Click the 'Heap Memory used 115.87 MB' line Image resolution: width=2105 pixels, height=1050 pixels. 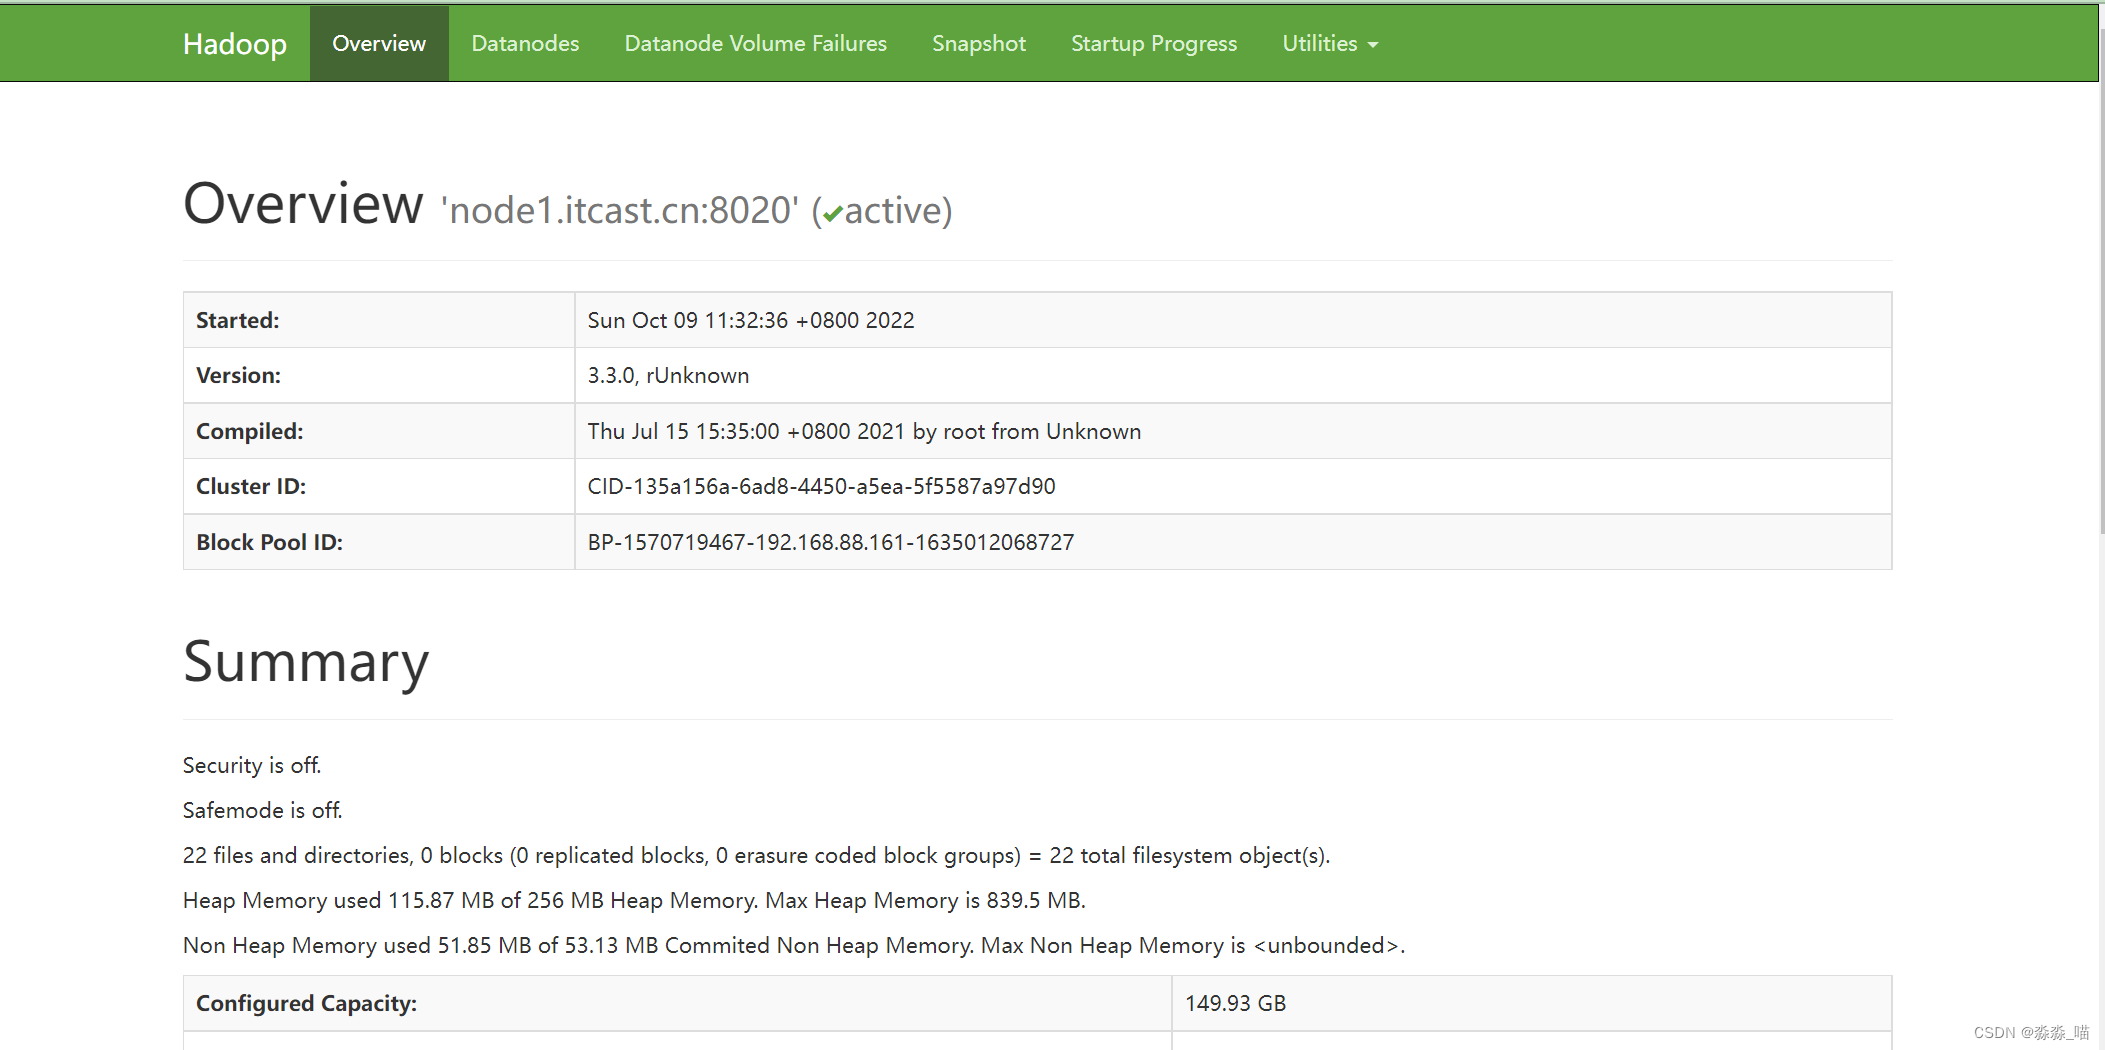634,900
